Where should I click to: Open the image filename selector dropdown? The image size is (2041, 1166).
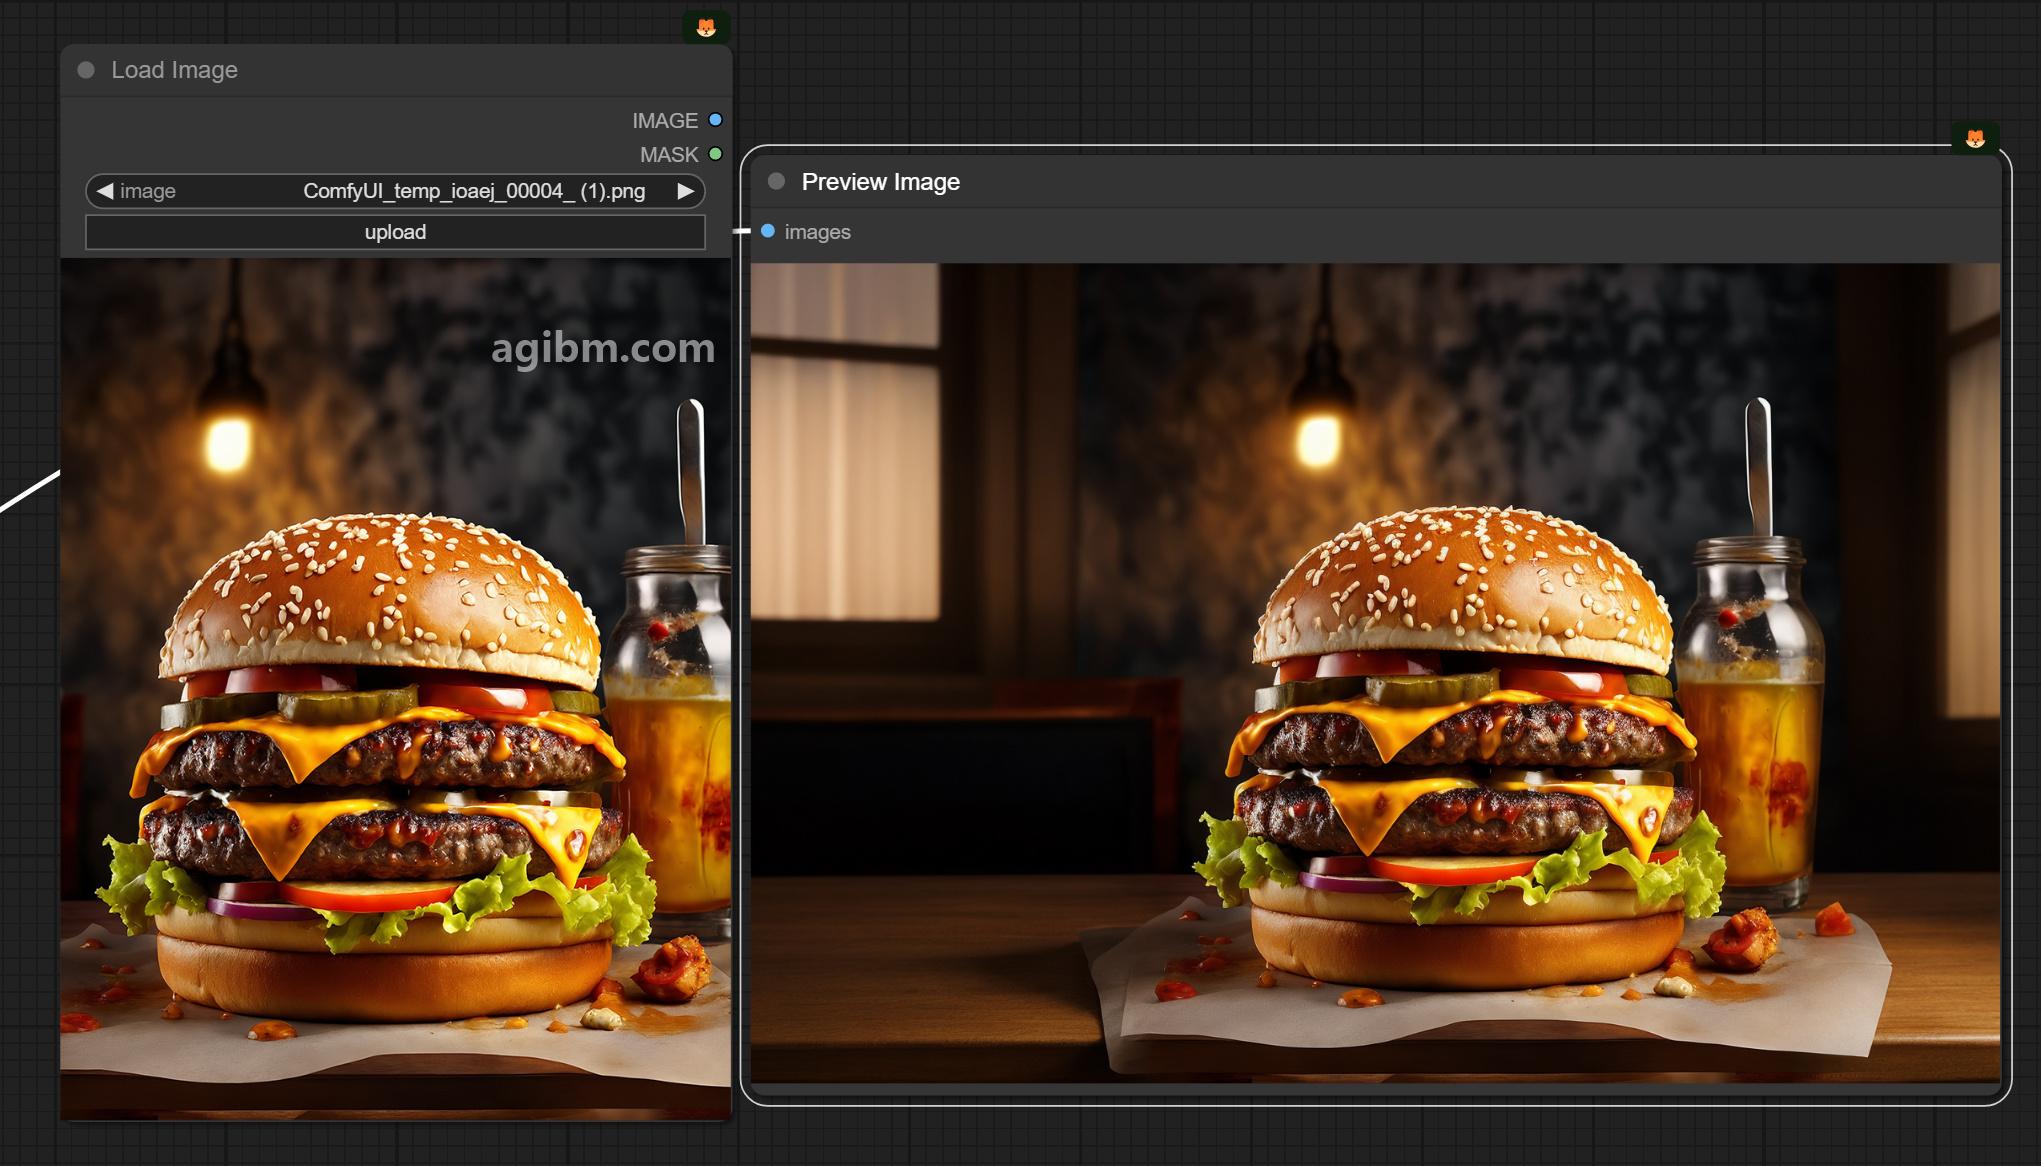tap(395, 191)
